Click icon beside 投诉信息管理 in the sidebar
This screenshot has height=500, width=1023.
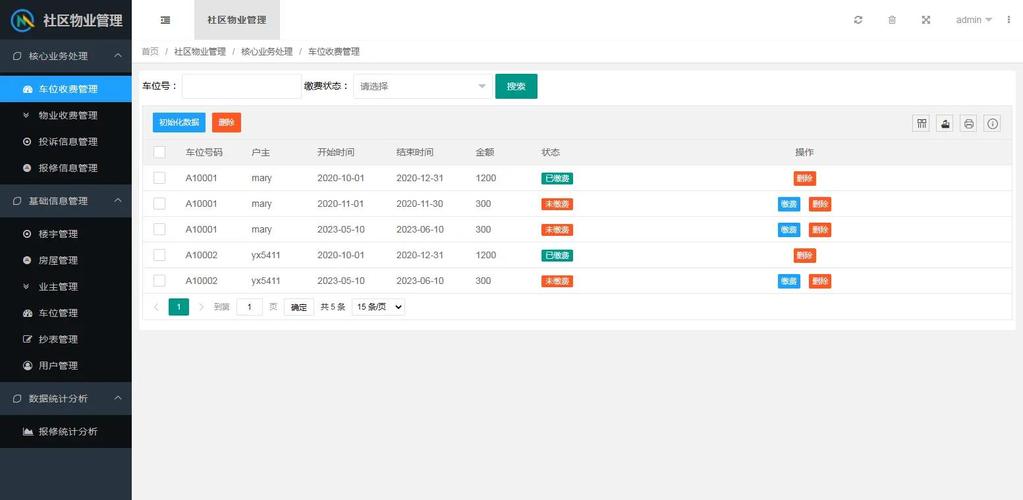click(27, 142)
